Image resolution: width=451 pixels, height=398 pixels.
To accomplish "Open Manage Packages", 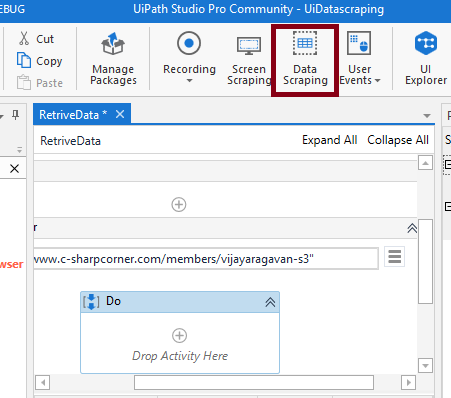I will 113,58.
